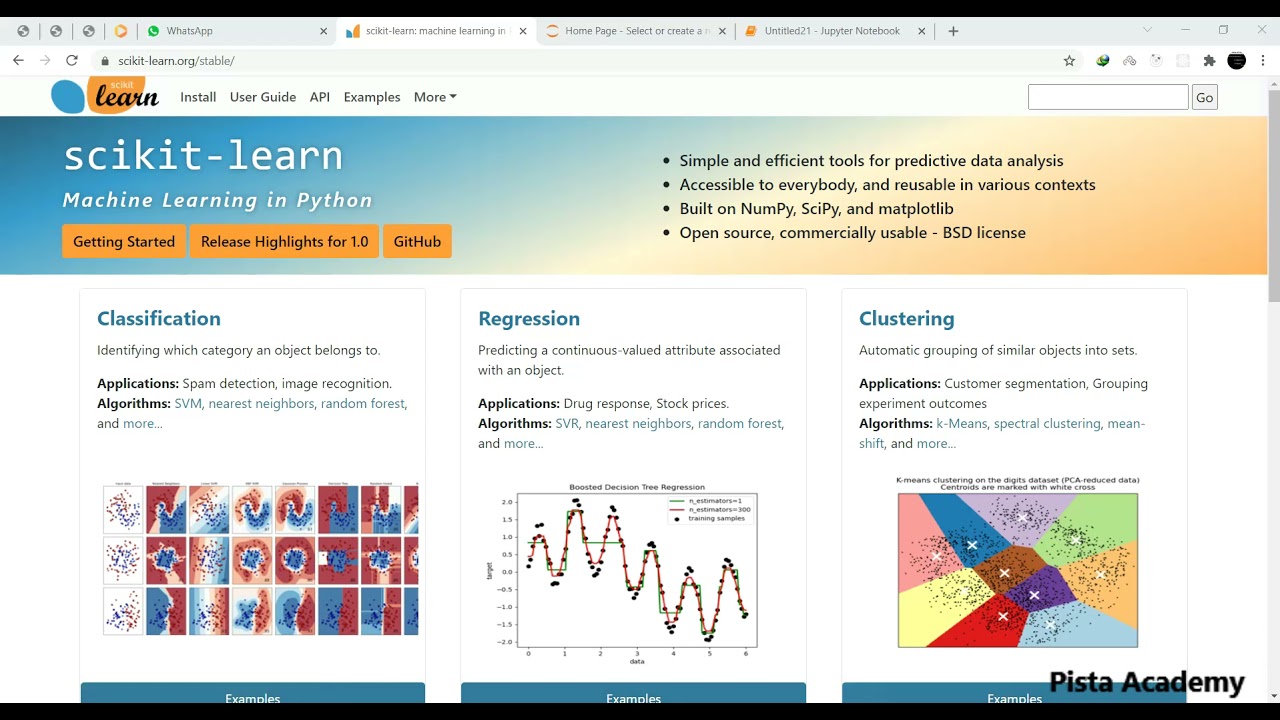Switch to third pinned tab

point(88,31)
